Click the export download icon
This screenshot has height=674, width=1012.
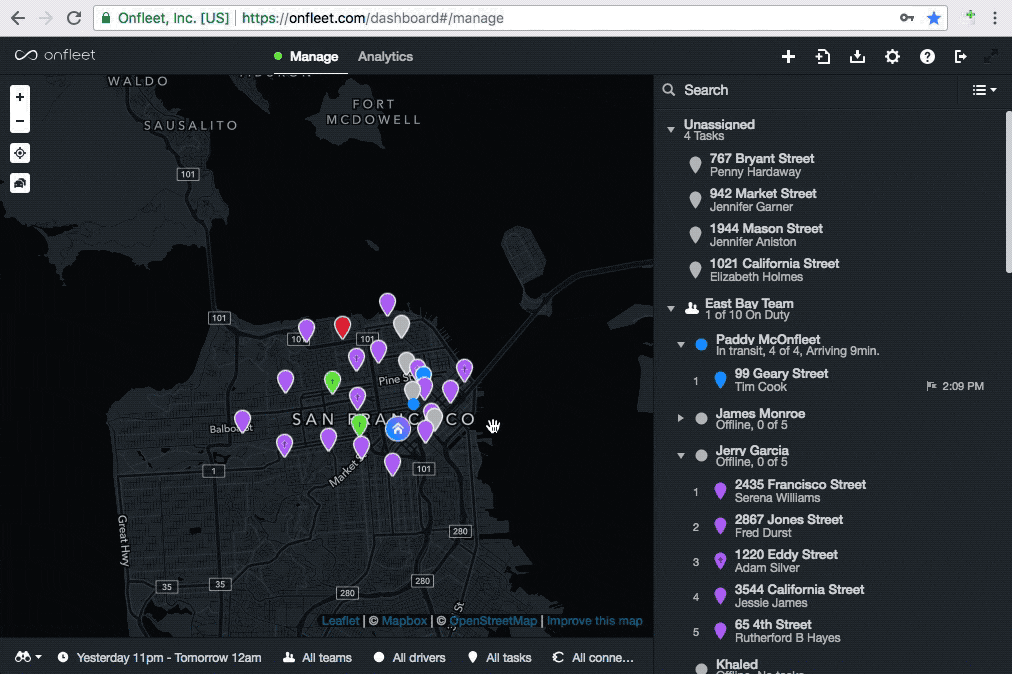pos(857,57)
